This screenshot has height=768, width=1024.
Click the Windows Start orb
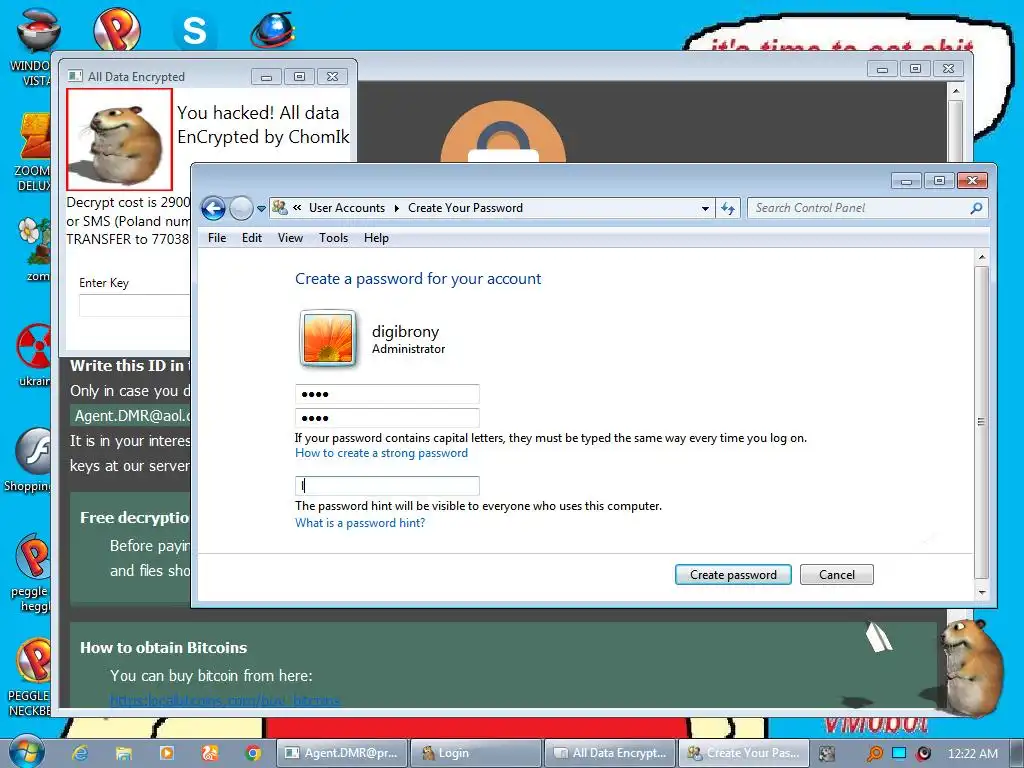tap(26, 752)
